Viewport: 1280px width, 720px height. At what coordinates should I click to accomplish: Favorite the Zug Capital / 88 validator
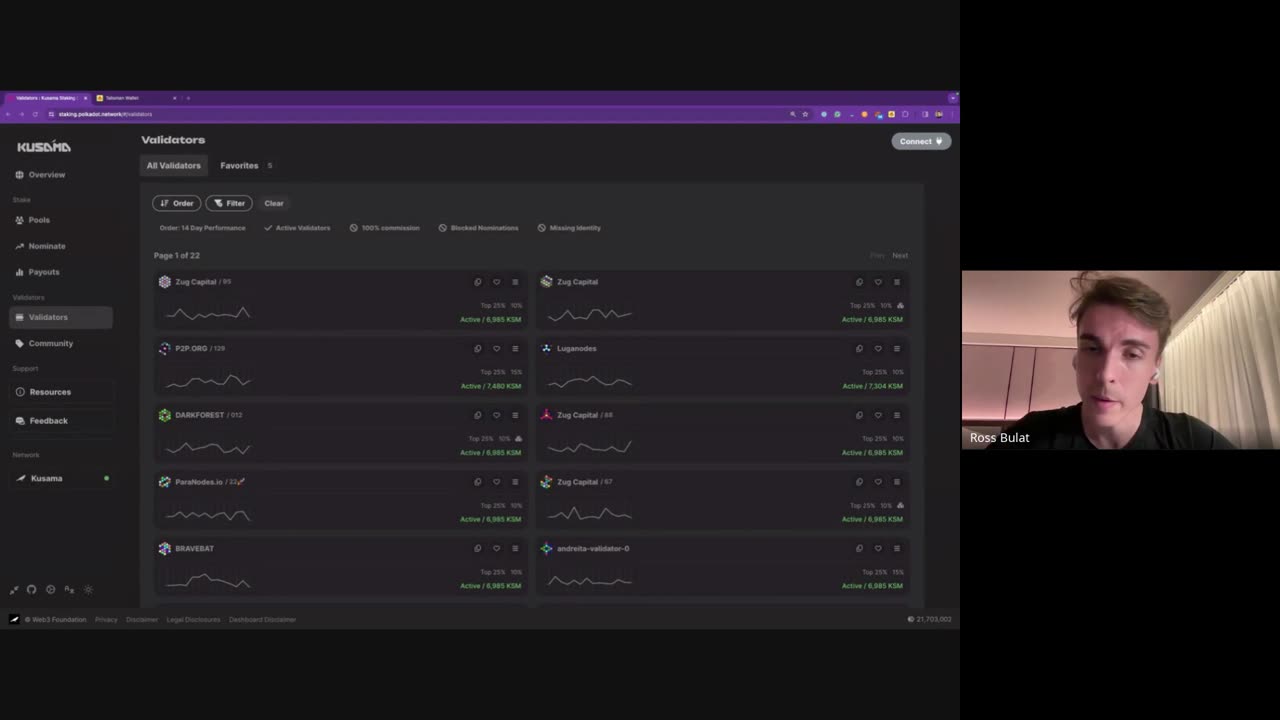click(878, 415)
